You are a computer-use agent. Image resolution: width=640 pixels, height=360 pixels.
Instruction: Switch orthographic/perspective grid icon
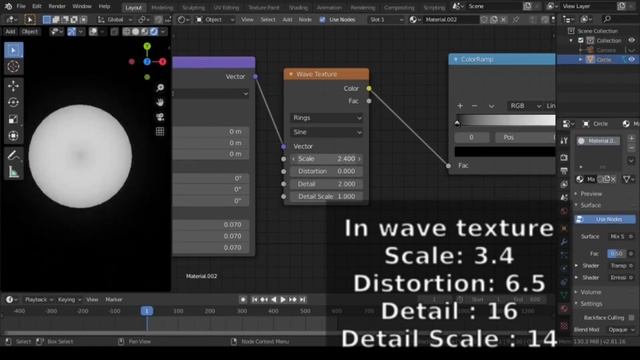pyautogui.click(x=160, y=131)
